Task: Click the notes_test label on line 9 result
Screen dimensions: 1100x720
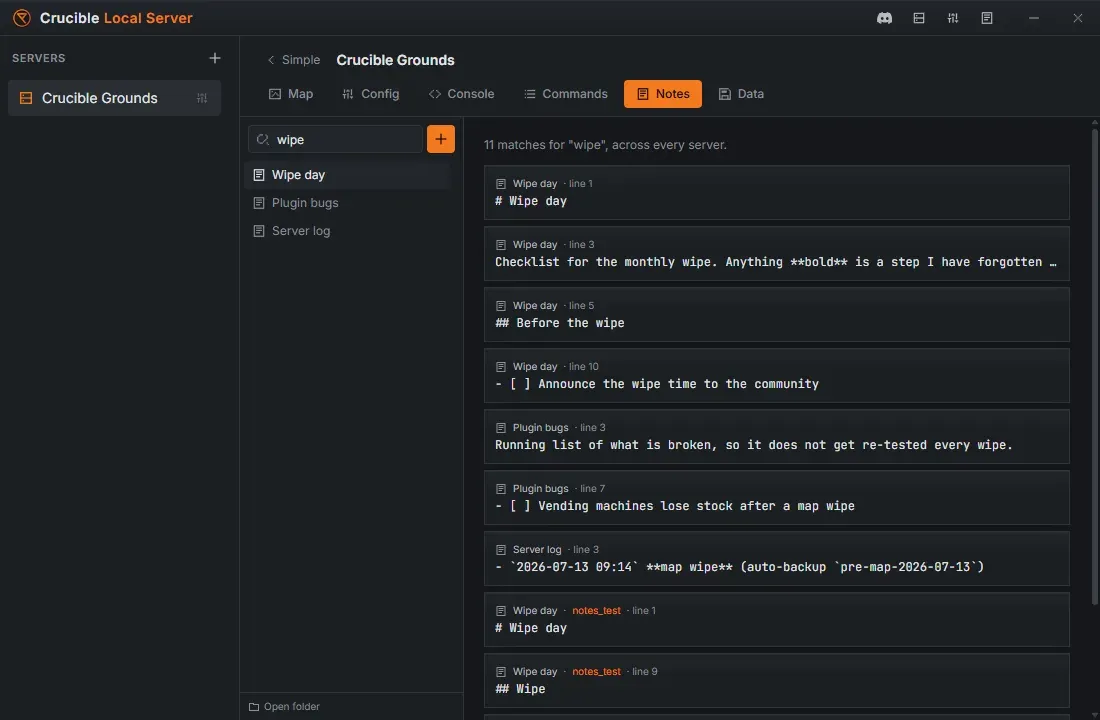Action: pyautogui.click(x=596, y=672)
